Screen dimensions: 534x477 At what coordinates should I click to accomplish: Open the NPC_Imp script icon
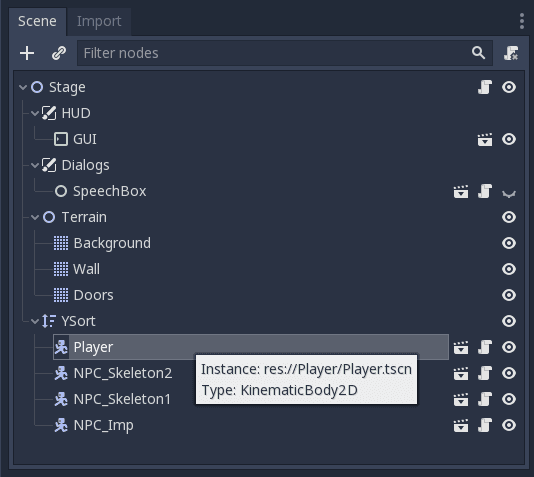point(485,425)
